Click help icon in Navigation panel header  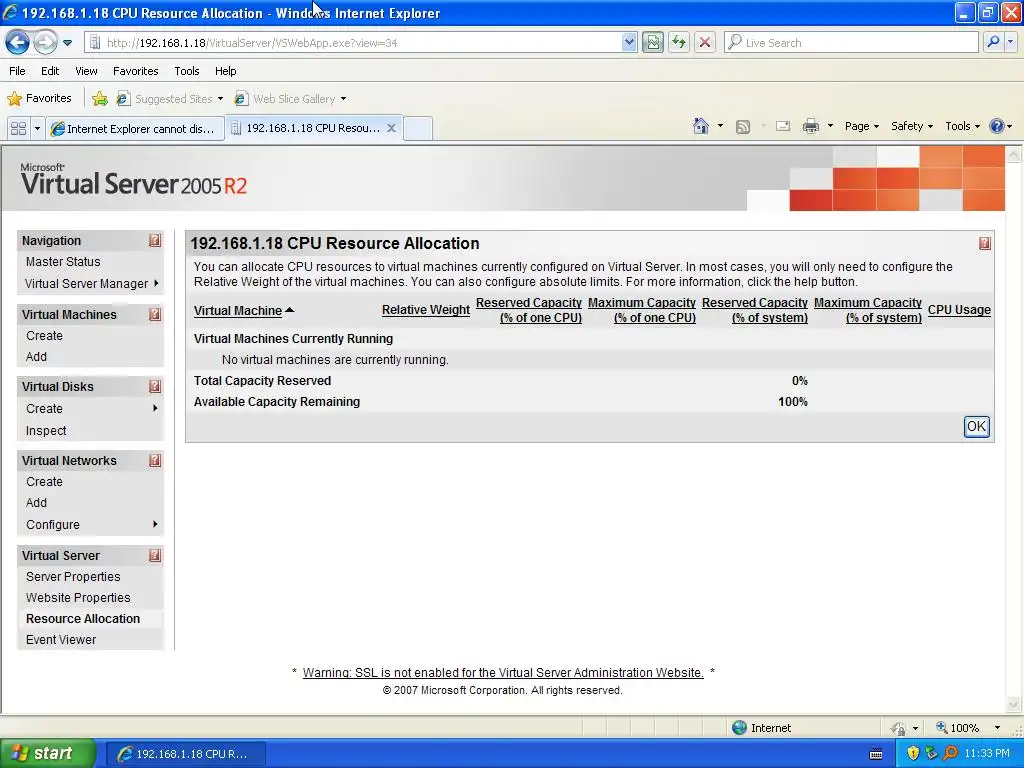point(155,240)
